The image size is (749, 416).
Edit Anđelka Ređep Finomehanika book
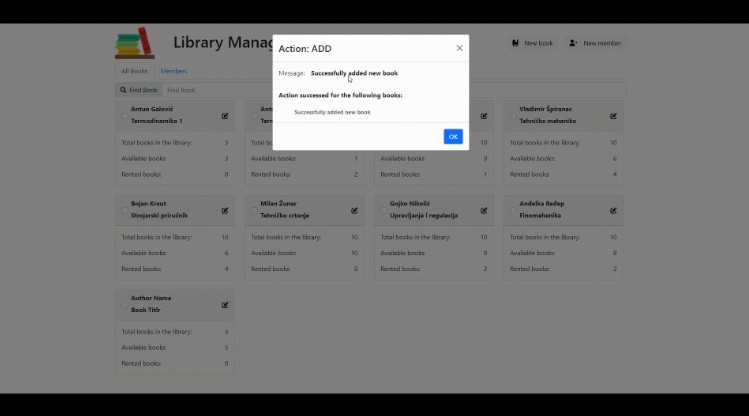point(613,210)
